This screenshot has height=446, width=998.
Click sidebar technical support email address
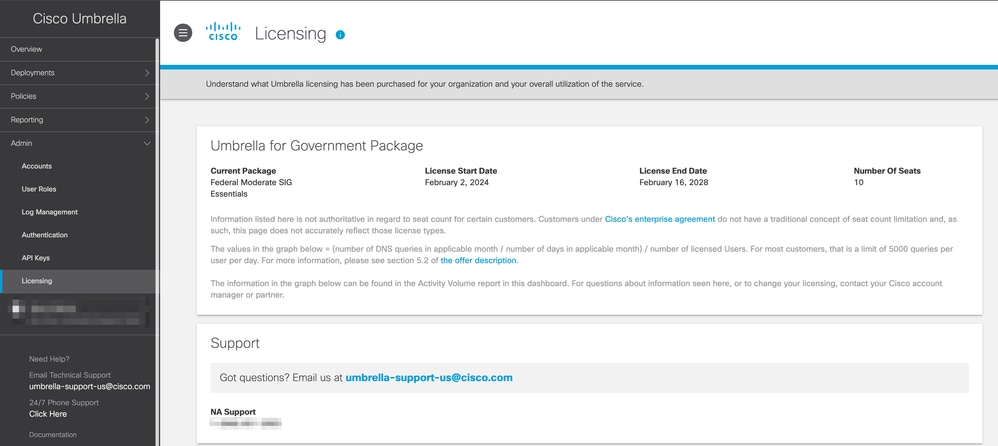[90, 386]
